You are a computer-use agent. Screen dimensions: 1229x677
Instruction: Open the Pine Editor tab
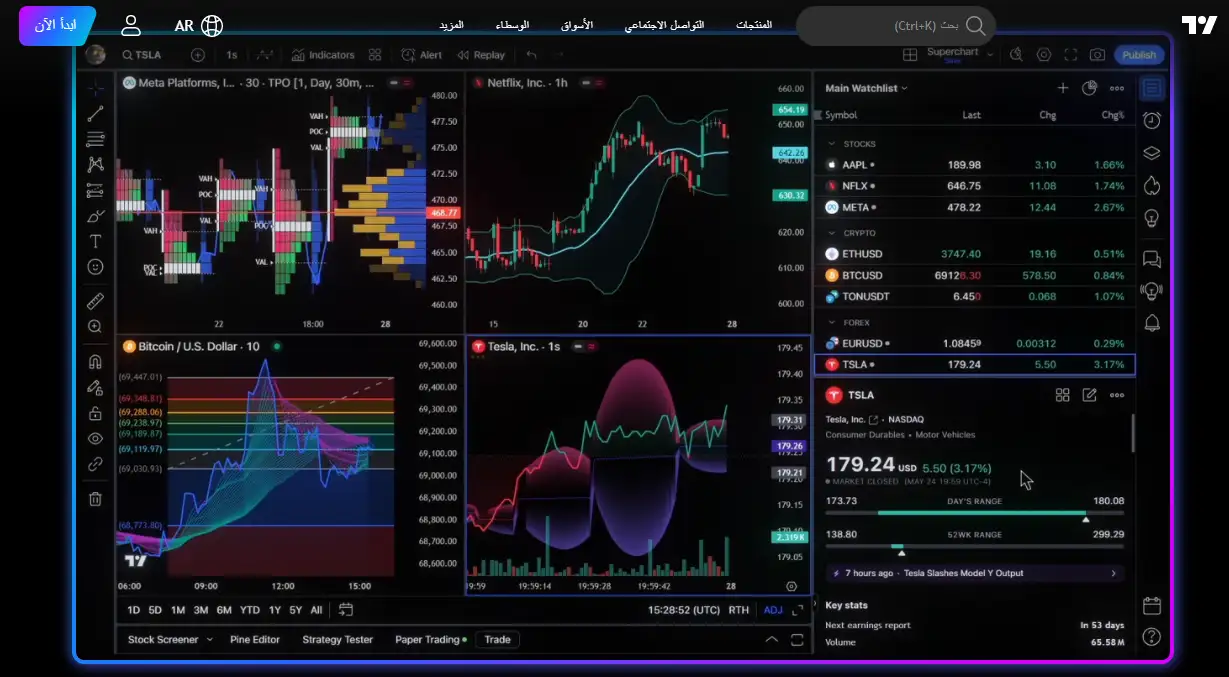[x=255, y=640]
